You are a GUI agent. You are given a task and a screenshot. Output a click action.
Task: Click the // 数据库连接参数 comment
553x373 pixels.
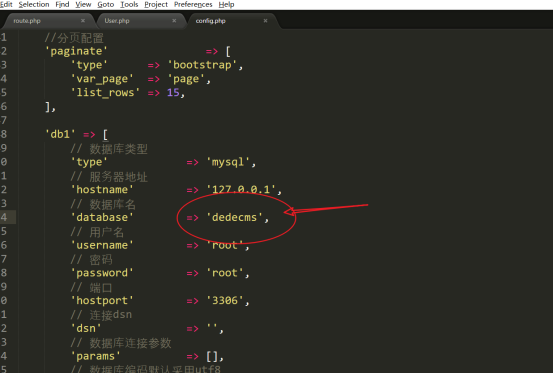[121, 343]
